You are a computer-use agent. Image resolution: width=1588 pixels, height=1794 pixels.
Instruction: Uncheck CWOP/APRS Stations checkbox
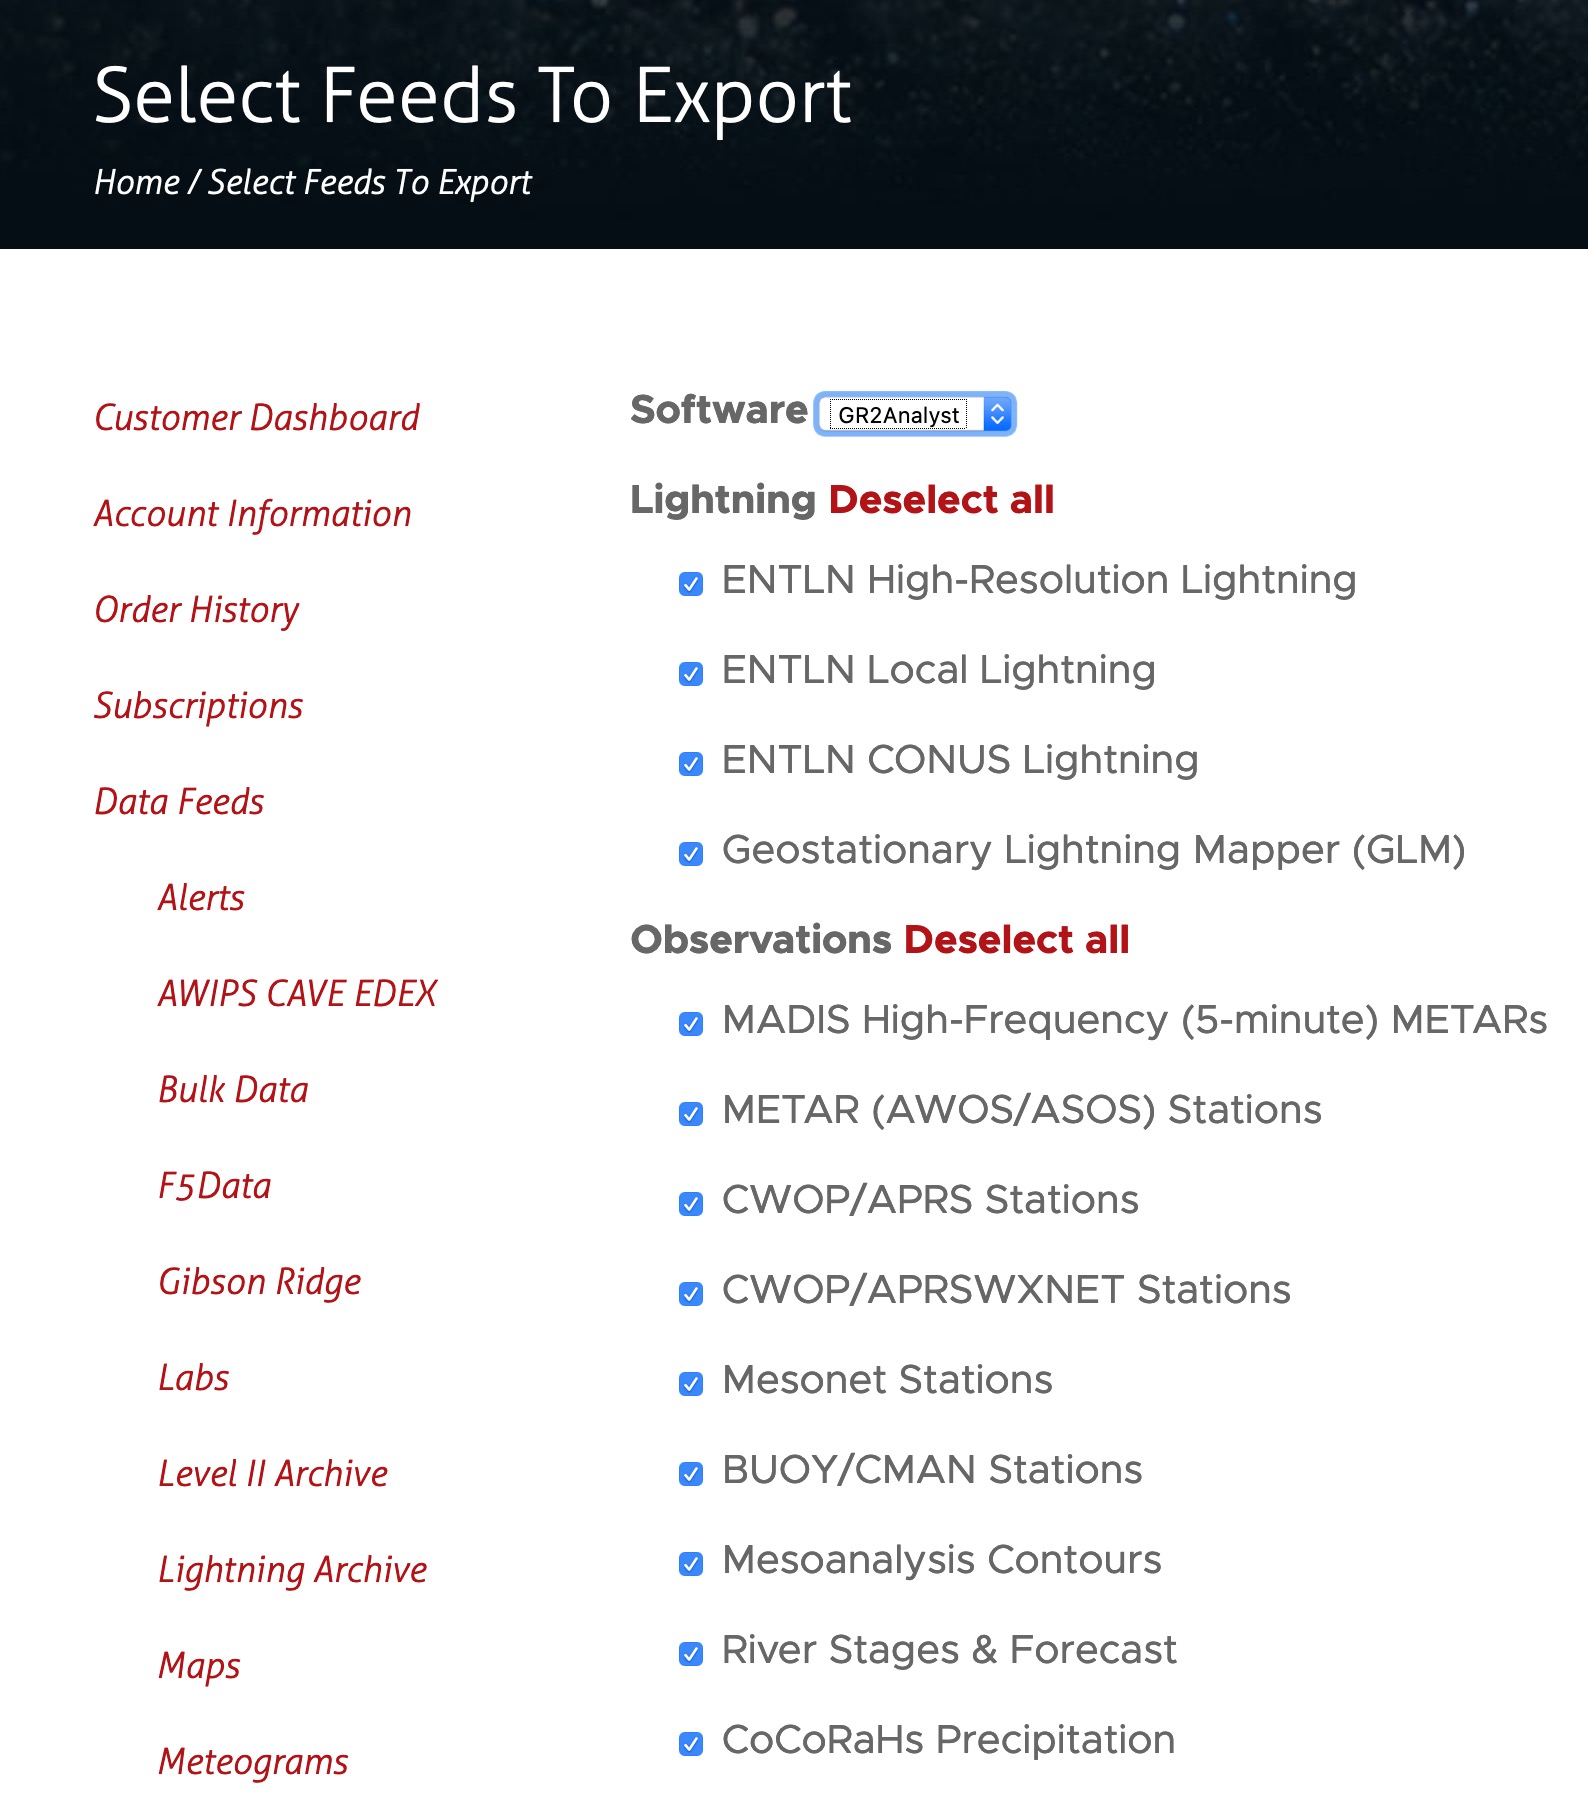click(691, 1204)
